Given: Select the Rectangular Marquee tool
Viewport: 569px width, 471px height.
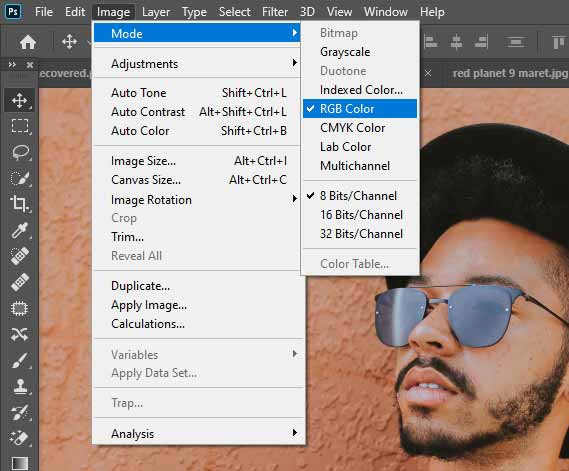Looking at the screenshot, I should tap(20, 126).
